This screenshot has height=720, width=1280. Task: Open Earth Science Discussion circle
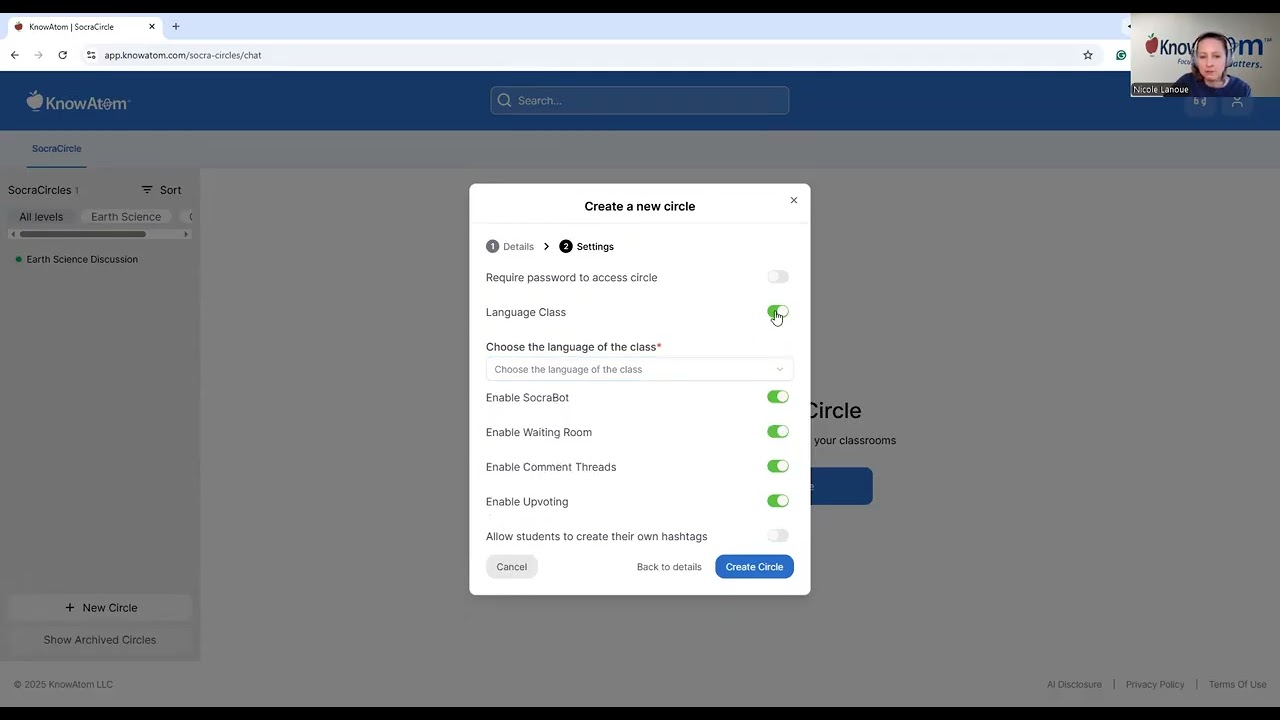click(x=82, y=259)
